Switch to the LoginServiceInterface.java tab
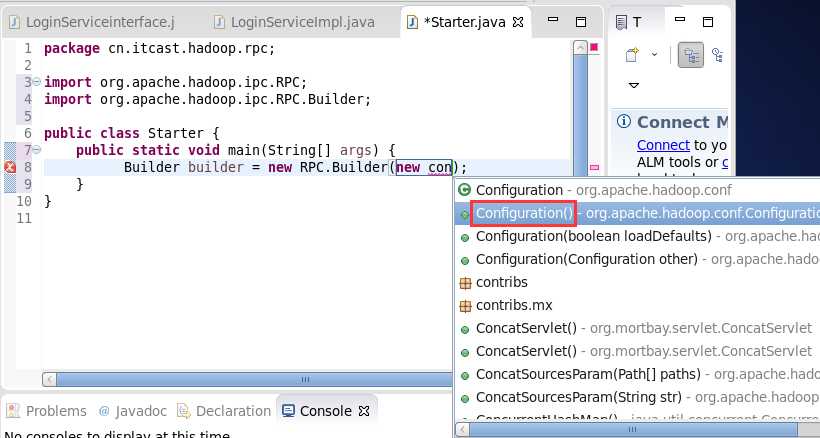 [92, 22]
